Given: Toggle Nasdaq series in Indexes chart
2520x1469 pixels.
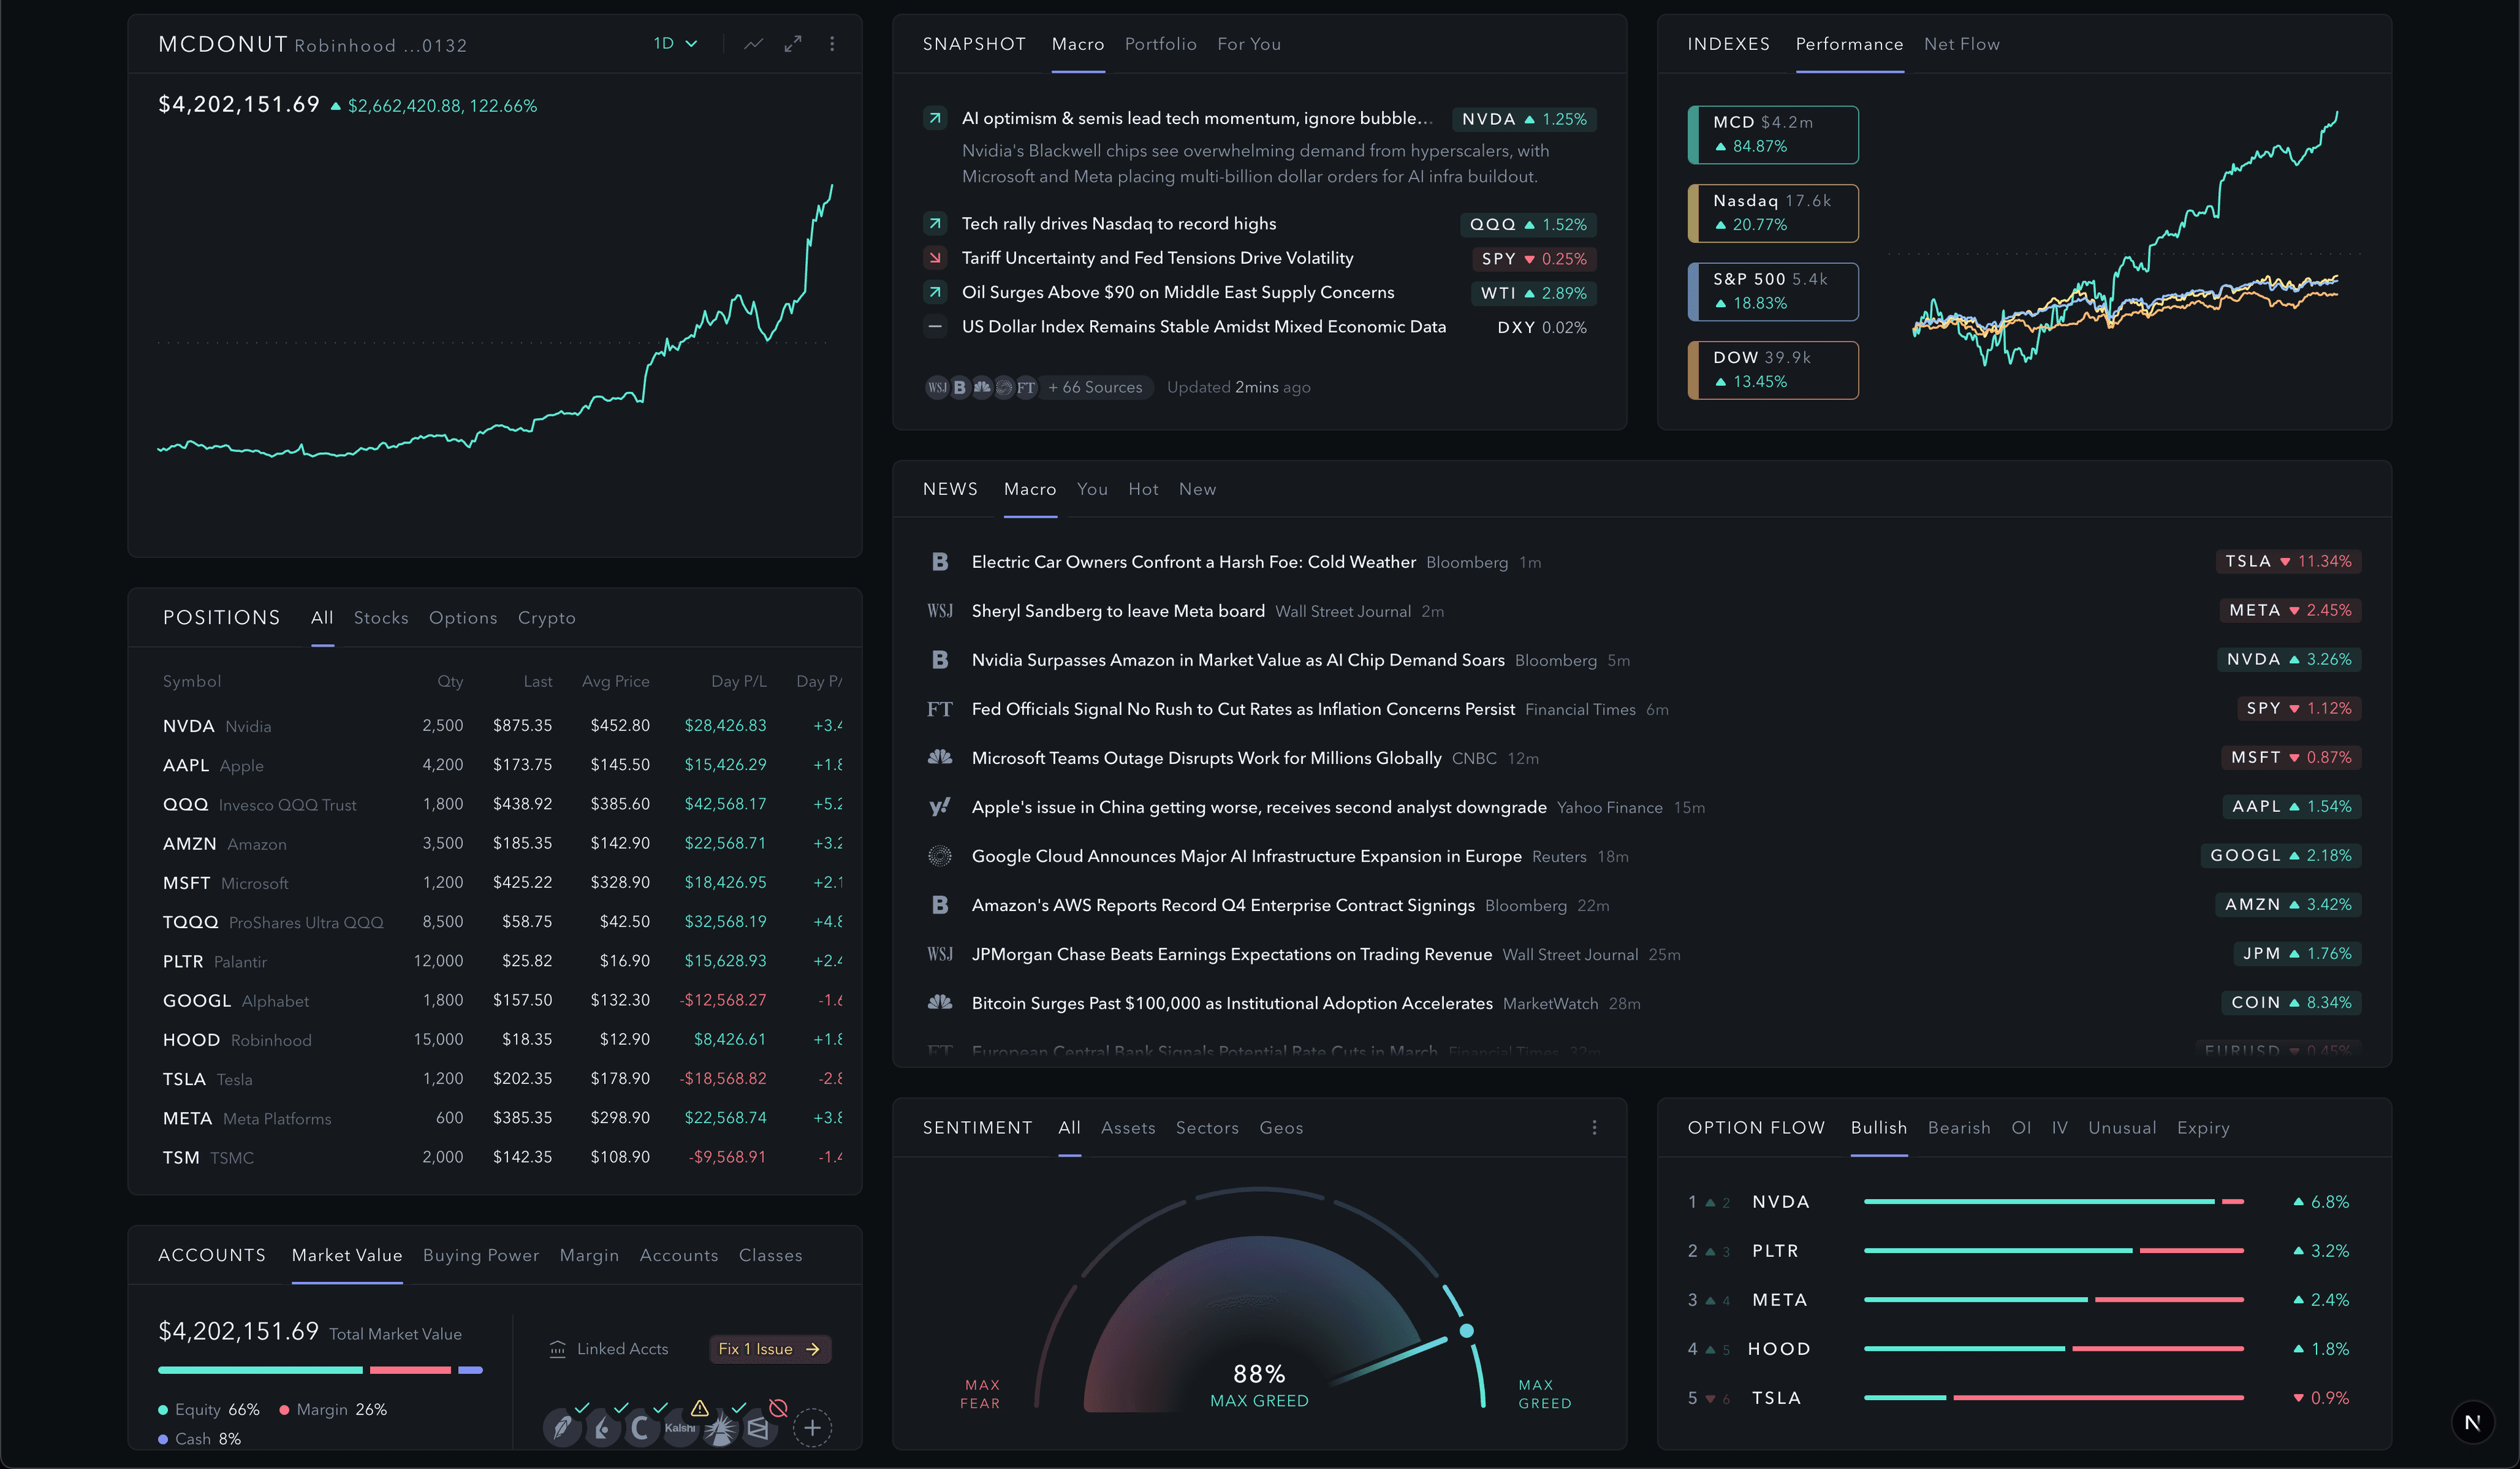Looking at the screenshot, I should pos(1773,213).
